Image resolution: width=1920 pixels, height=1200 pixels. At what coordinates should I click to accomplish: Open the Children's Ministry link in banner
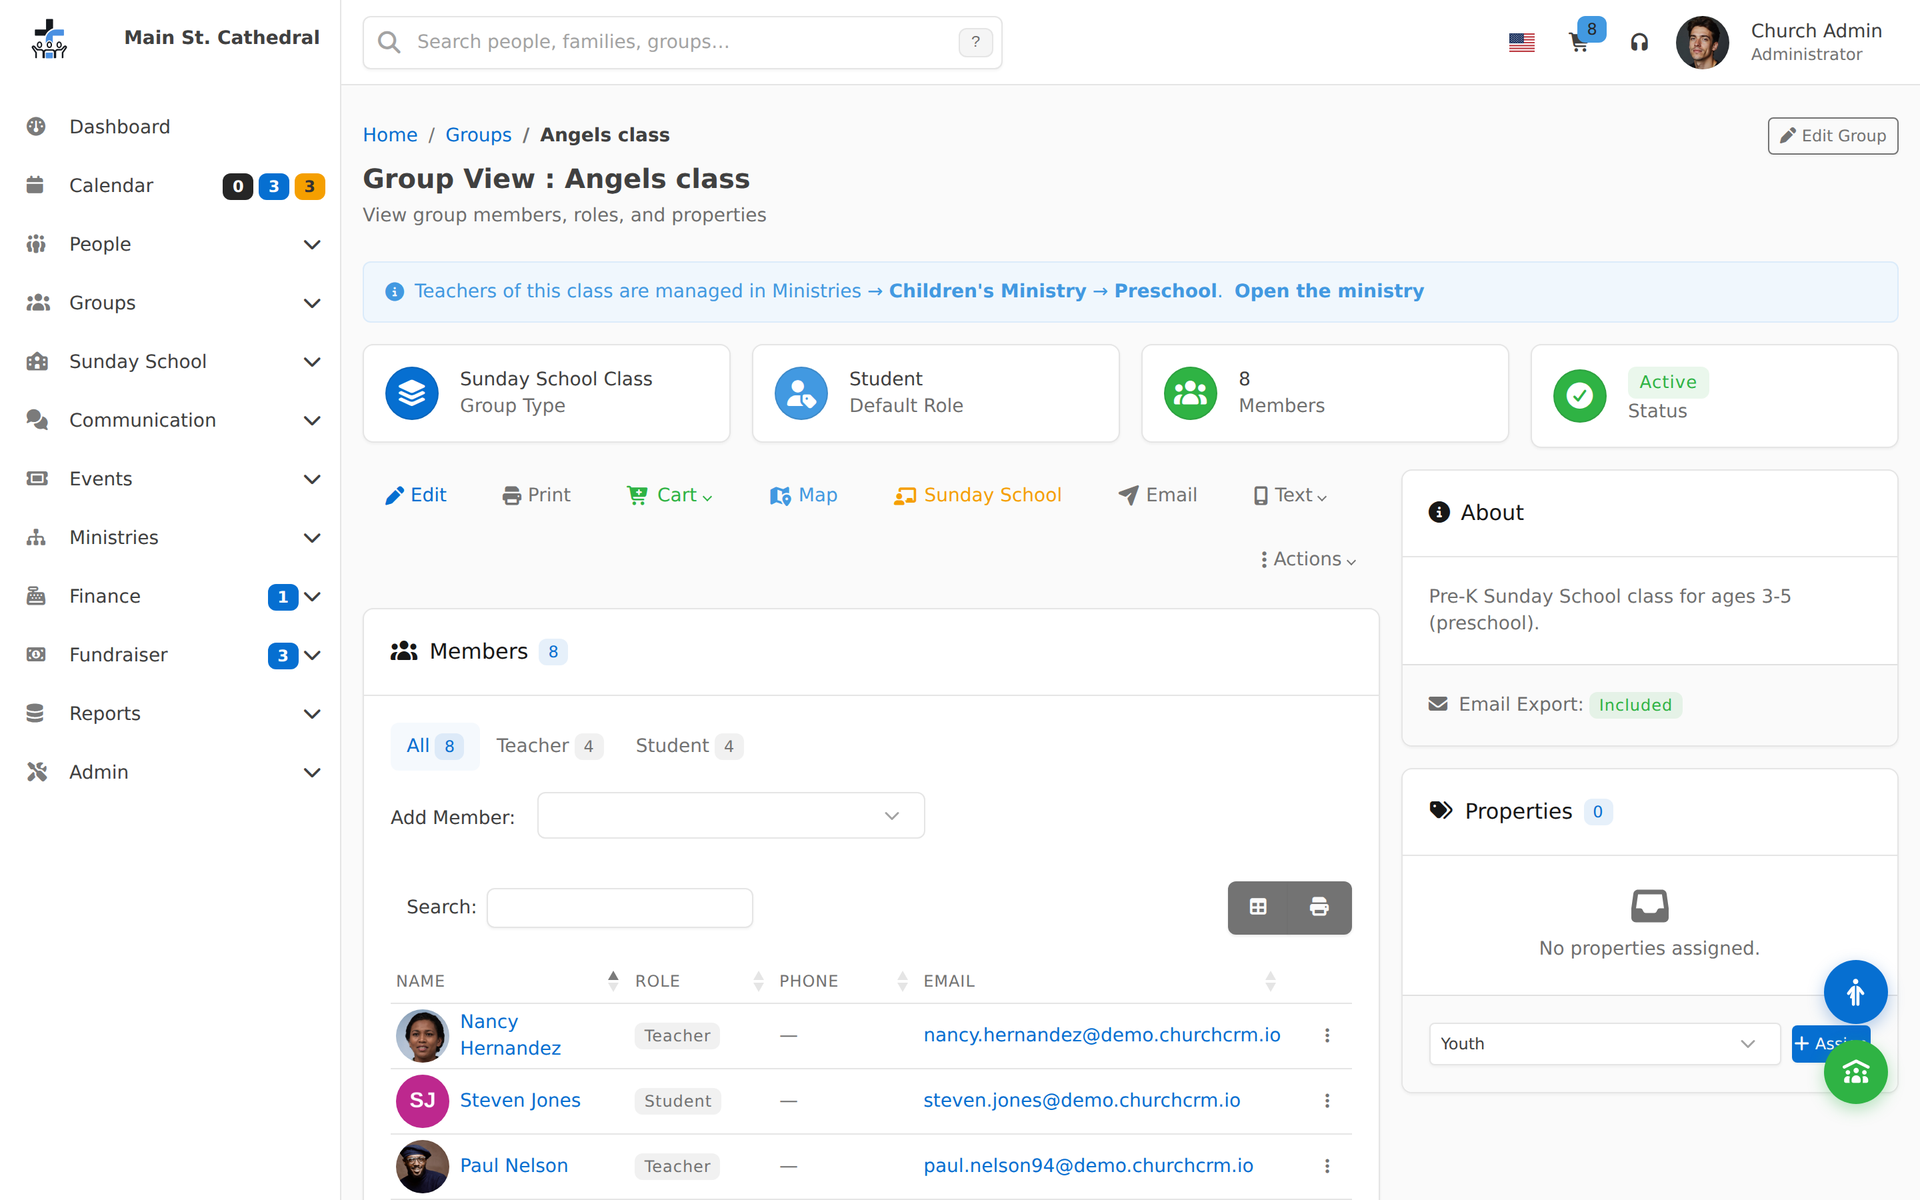(x=987, y=291)
